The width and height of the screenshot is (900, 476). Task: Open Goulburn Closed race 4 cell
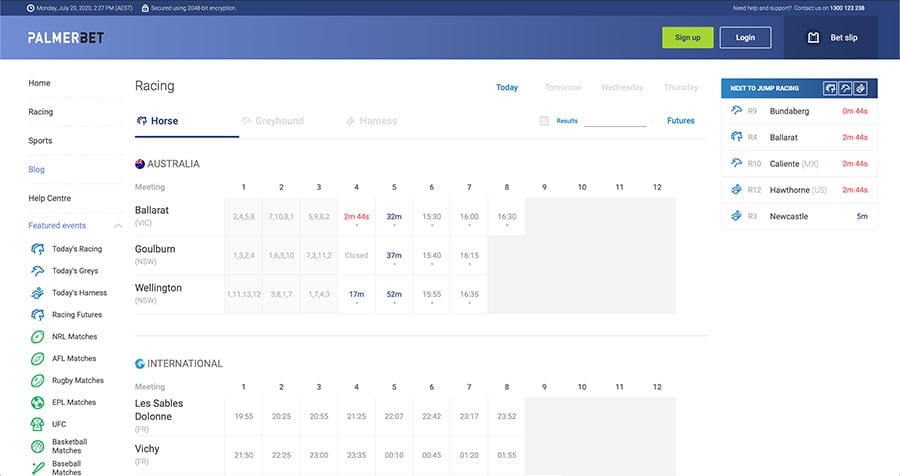[356, 256]
